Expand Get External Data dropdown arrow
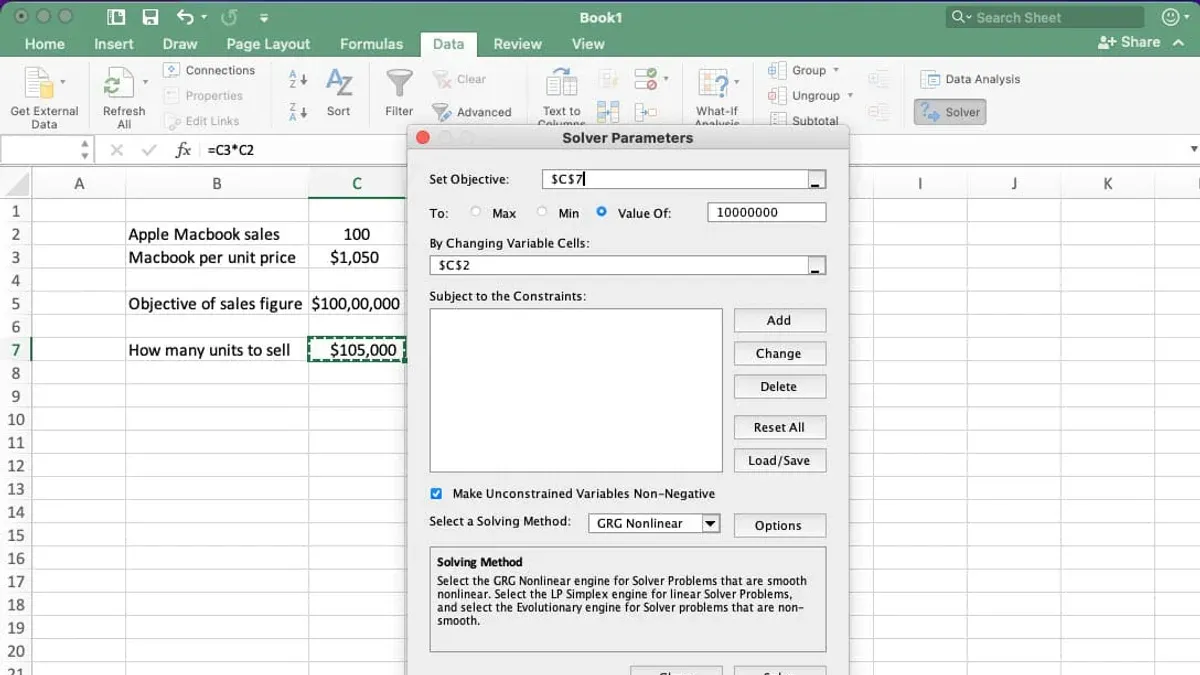 (63, 81)
